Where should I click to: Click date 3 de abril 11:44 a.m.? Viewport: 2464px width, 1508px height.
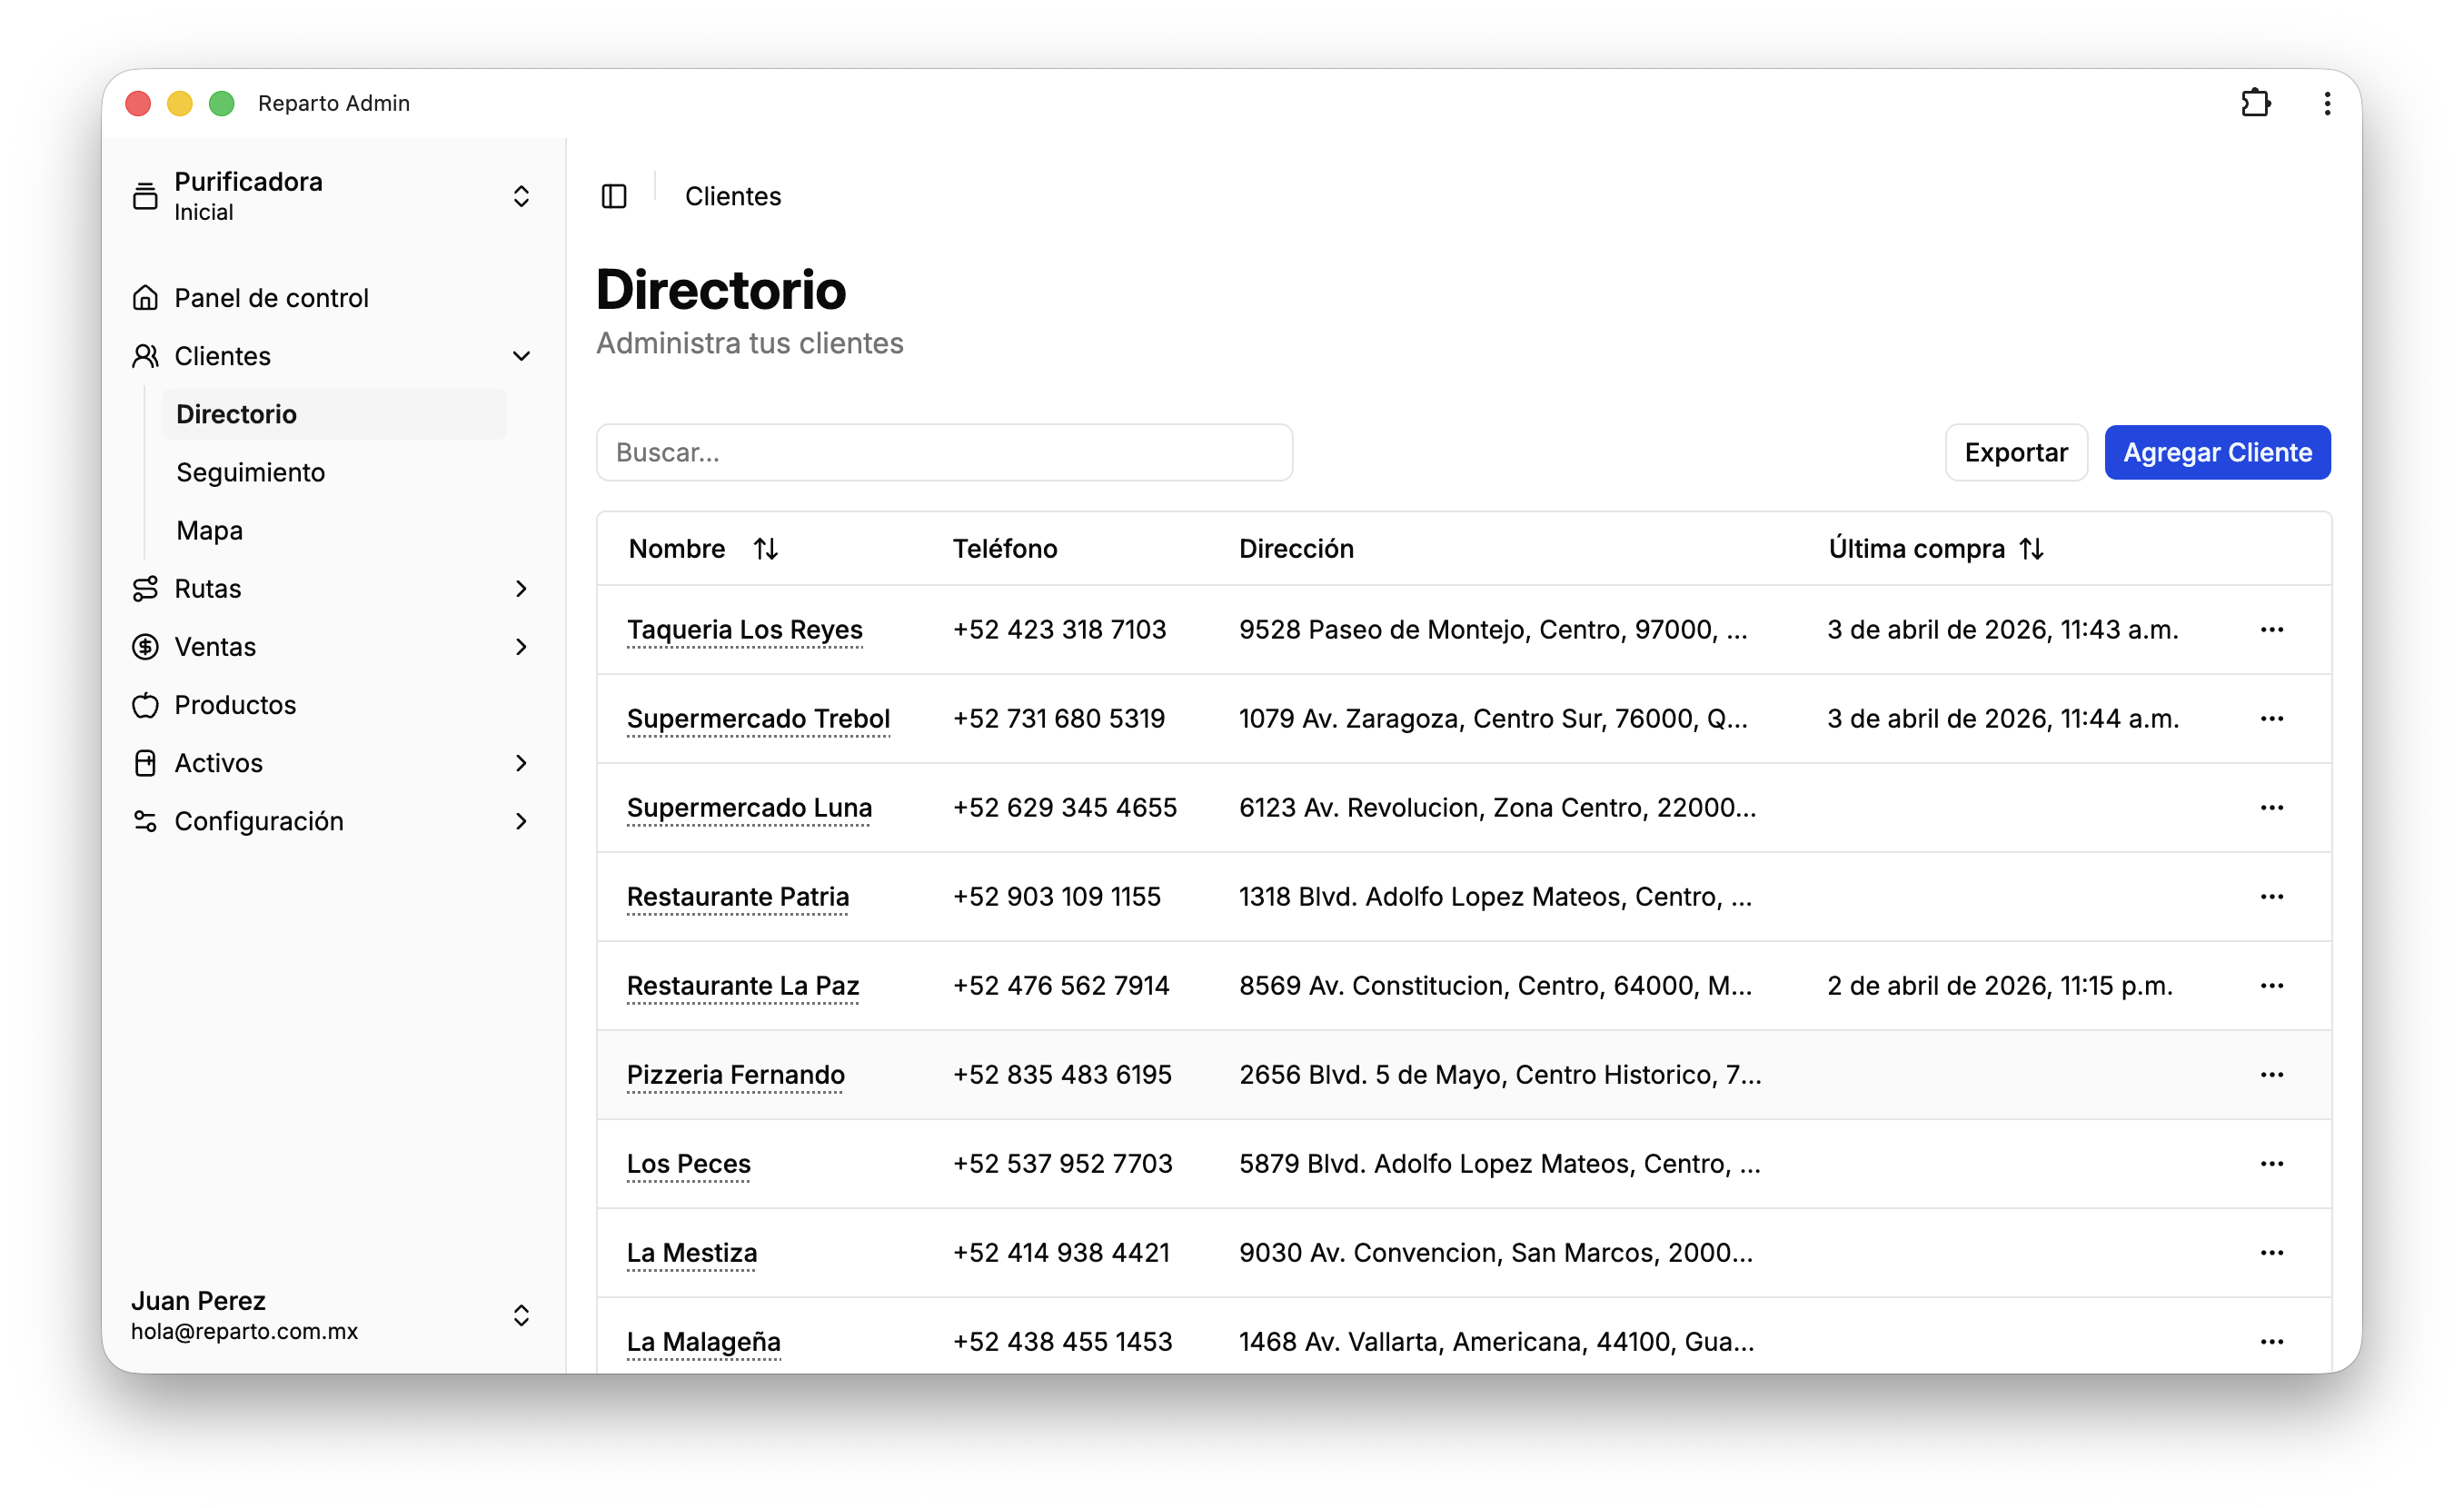pyautogui.click(x=2003, y=719)
